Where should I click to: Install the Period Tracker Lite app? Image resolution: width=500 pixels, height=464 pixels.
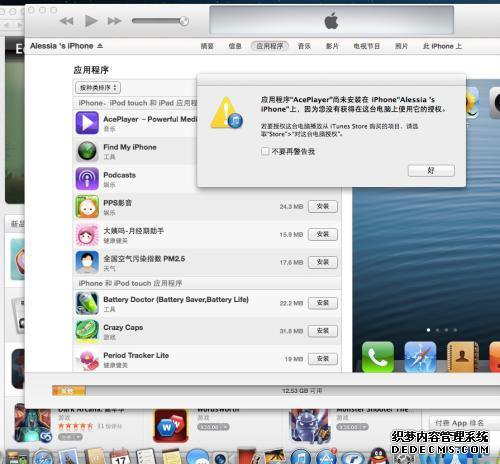(x=323, y=359)
